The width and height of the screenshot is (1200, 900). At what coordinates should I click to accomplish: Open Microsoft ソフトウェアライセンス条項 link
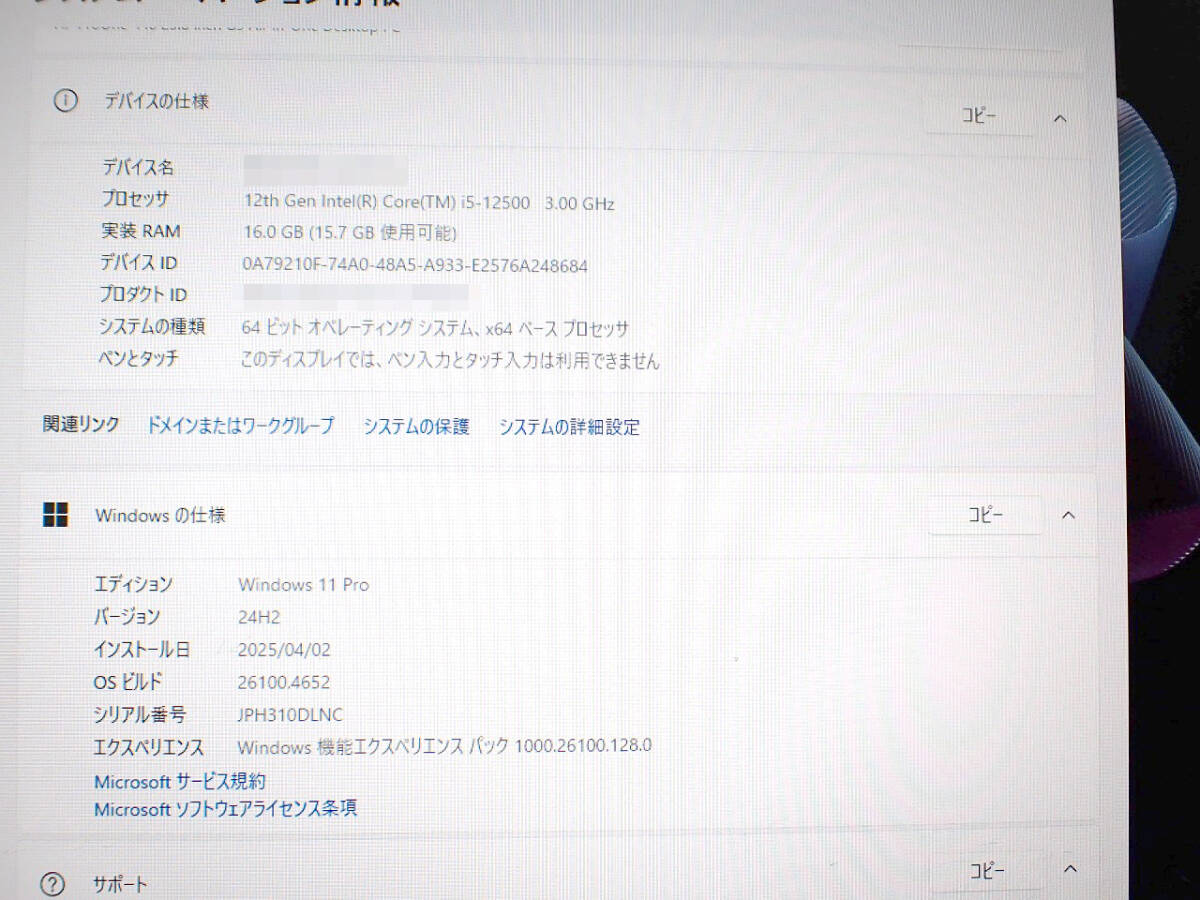225,808
